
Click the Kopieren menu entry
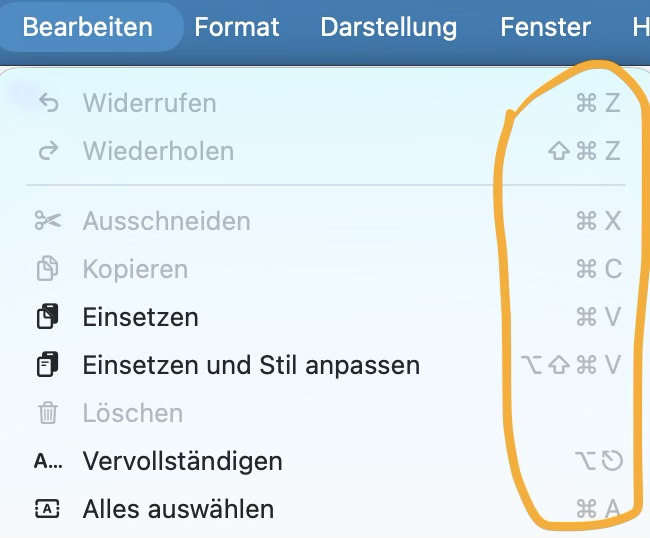(x=325, y=269)
